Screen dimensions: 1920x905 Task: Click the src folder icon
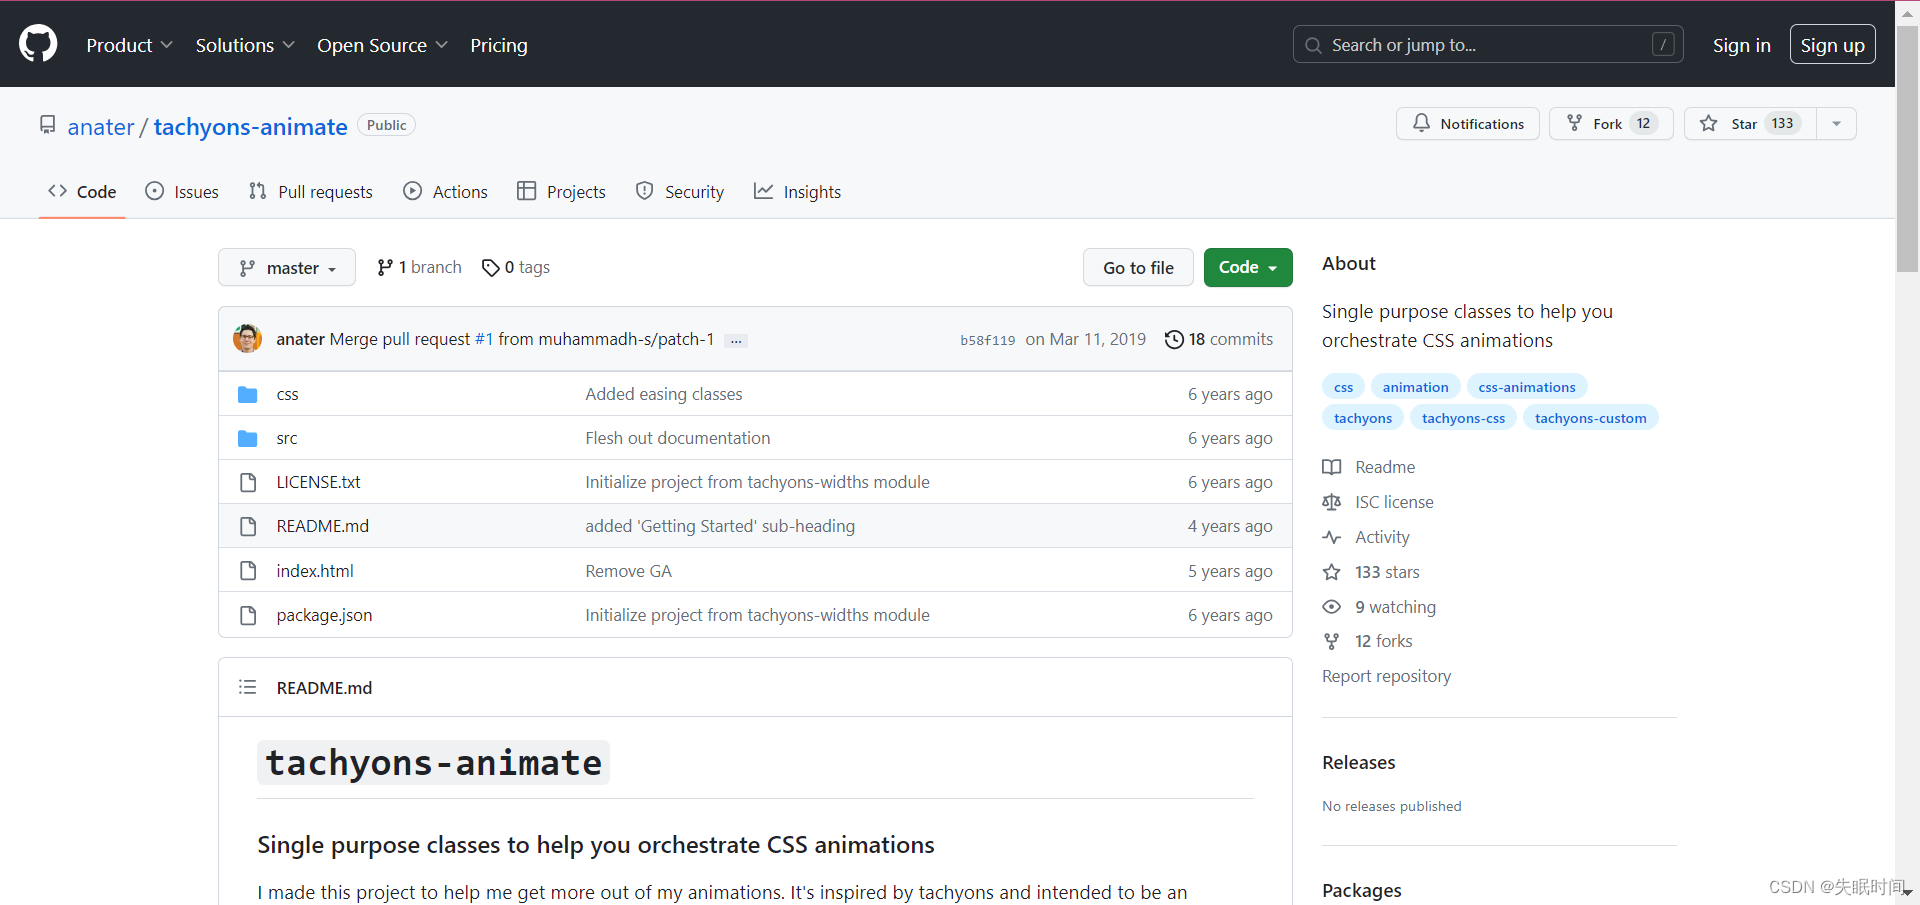tap(248, 438)
